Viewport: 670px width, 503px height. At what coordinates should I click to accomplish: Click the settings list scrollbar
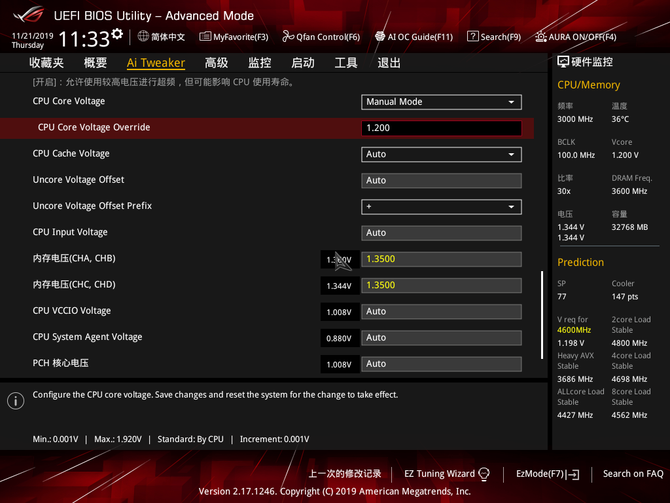point(542,315)
